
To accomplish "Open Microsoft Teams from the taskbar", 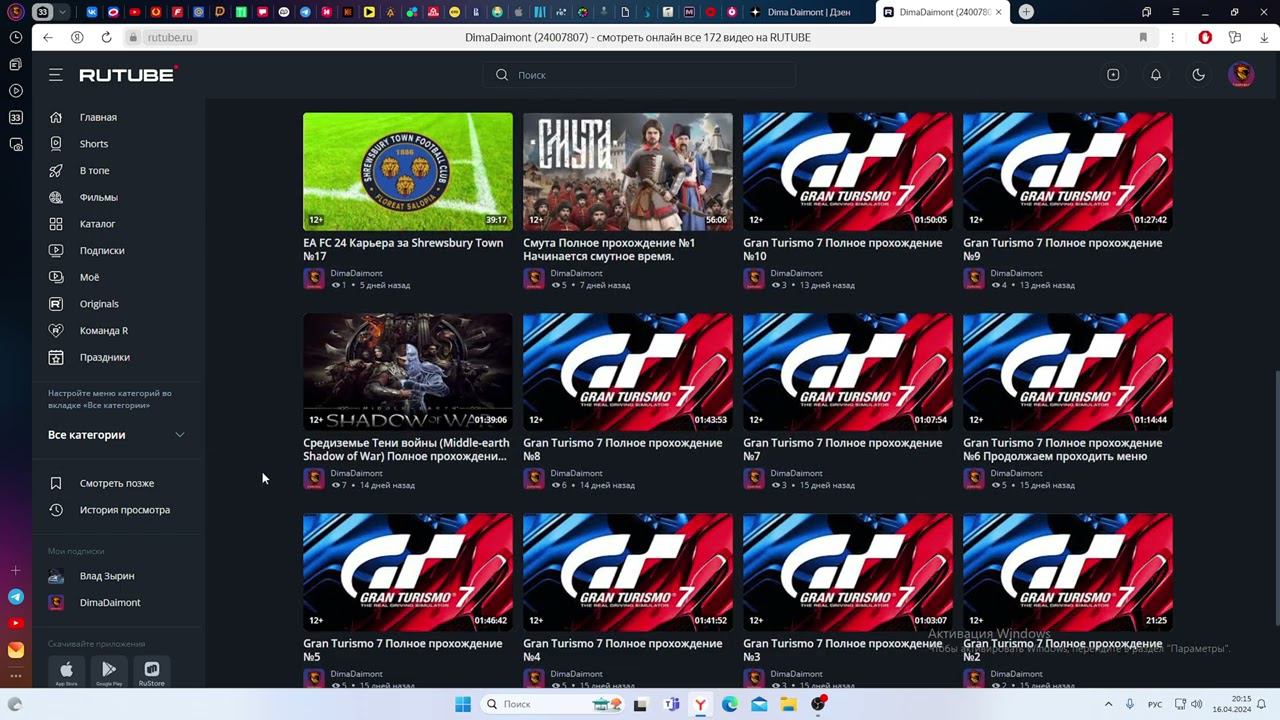I will click(x=671, y=704).
